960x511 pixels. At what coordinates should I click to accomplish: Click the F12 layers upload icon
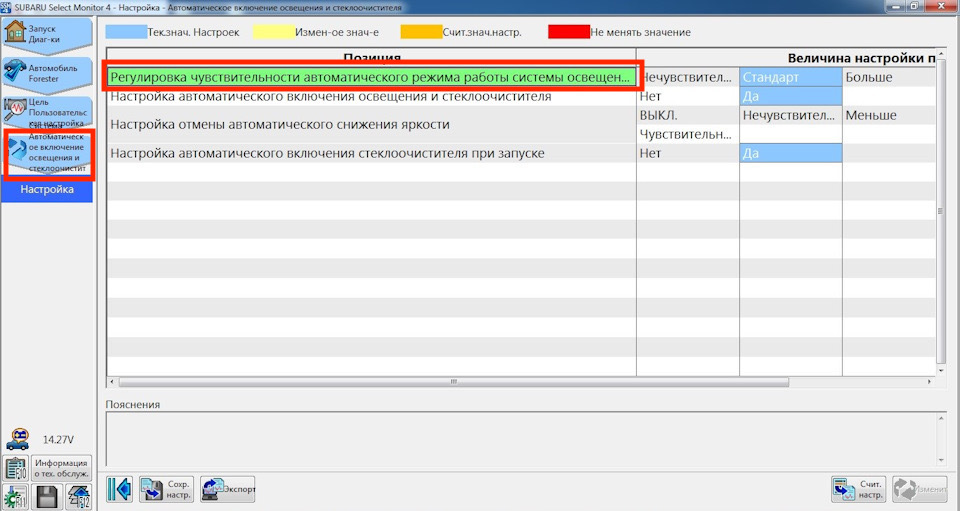pyautogui.click(x=79, y=497)
